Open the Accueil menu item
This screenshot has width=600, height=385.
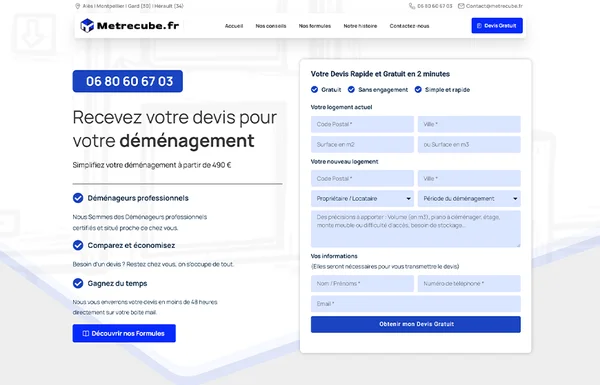234,26
